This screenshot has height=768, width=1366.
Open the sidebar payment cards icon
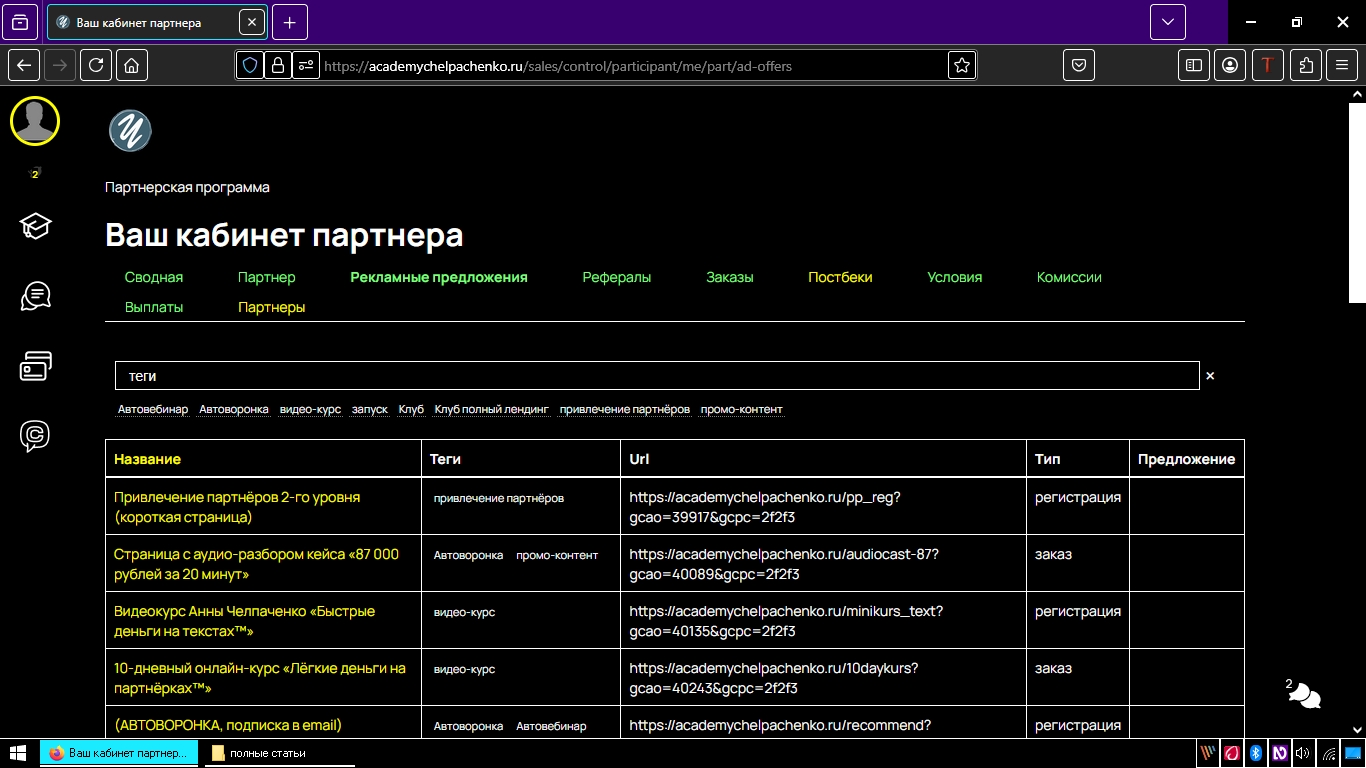(35, 366)
